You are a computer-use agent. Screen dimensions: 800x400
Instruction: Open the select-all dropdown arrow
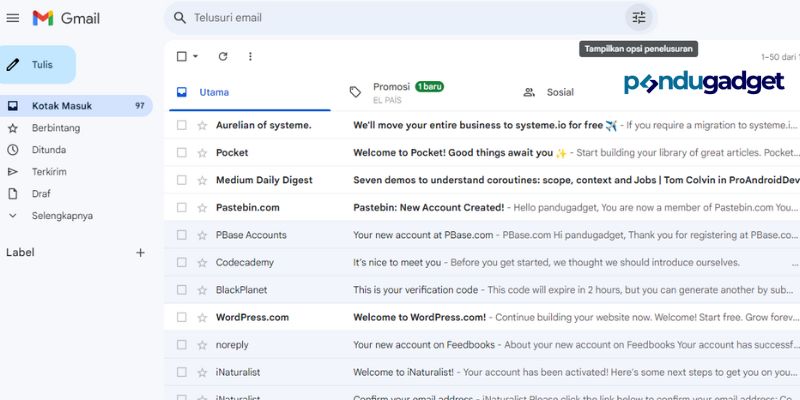click(195, 57)
